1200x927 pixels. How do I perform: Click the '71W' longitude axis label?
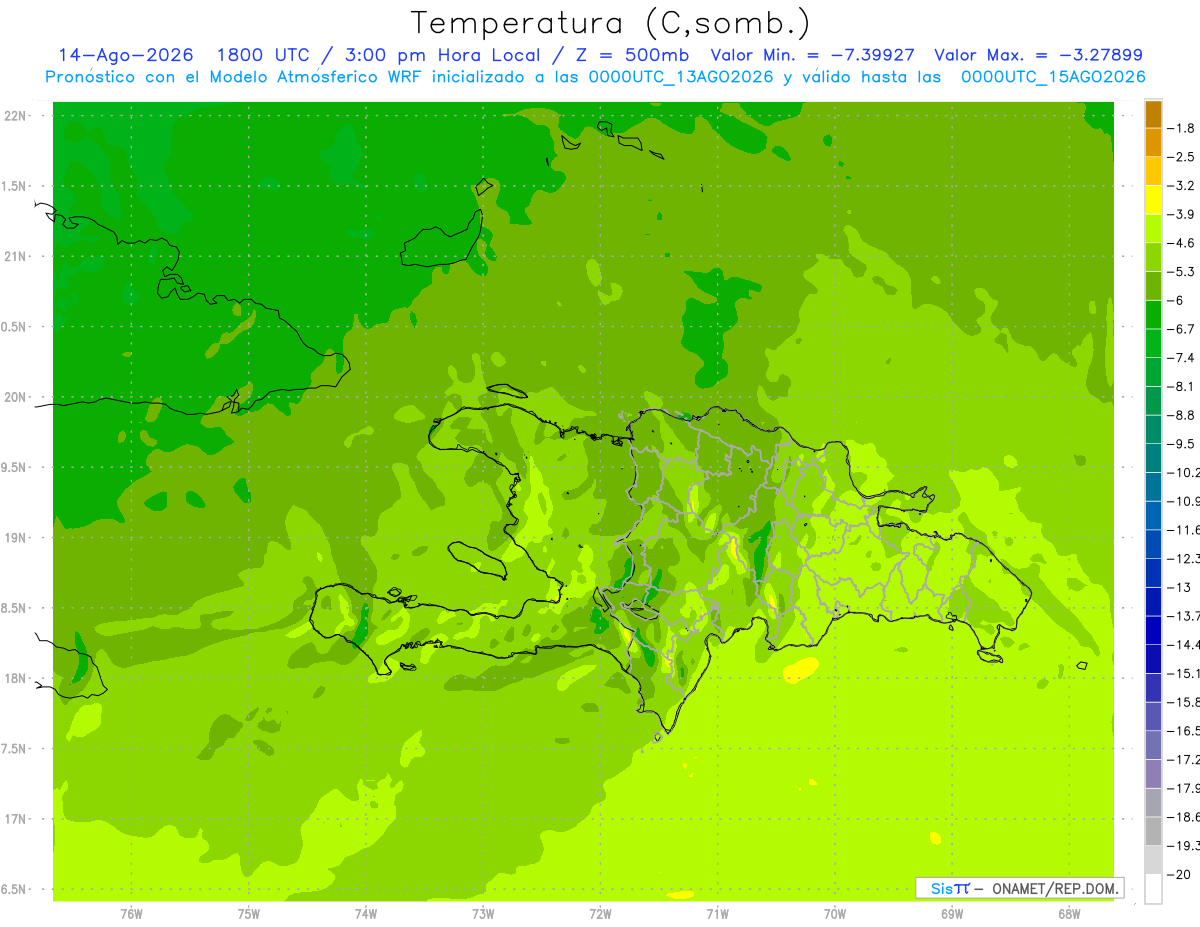pyautogui.click(x=717, y=914)
